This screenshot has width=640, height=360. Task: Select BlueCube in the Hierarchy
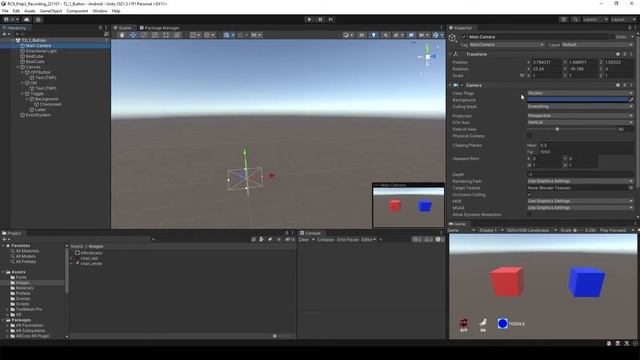pyautogui.click(x=35, y=62)
